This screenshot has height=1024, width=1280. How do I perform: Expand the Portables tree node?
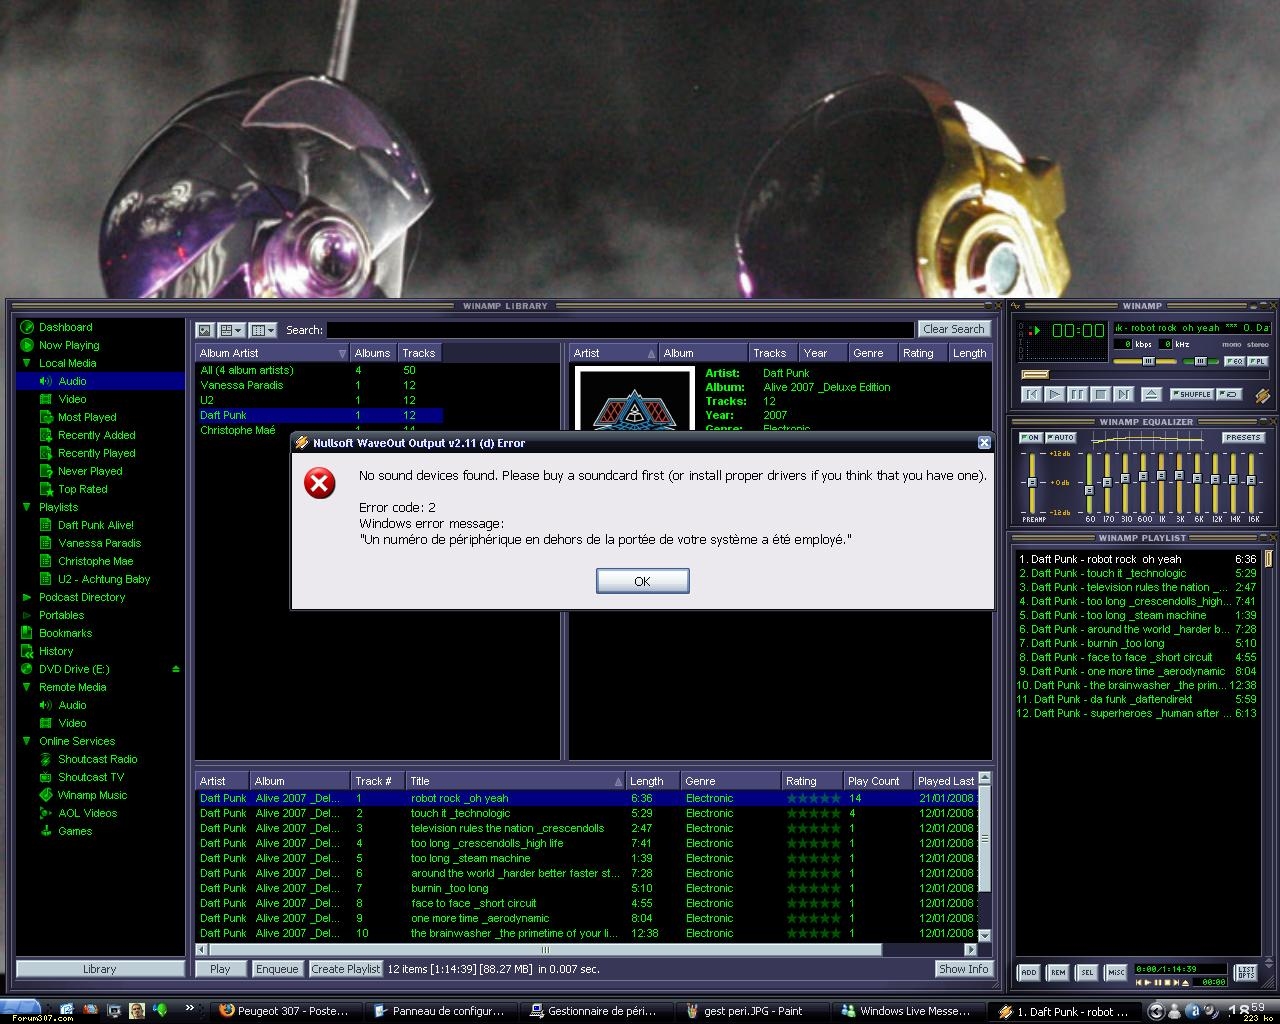(27, 615)
